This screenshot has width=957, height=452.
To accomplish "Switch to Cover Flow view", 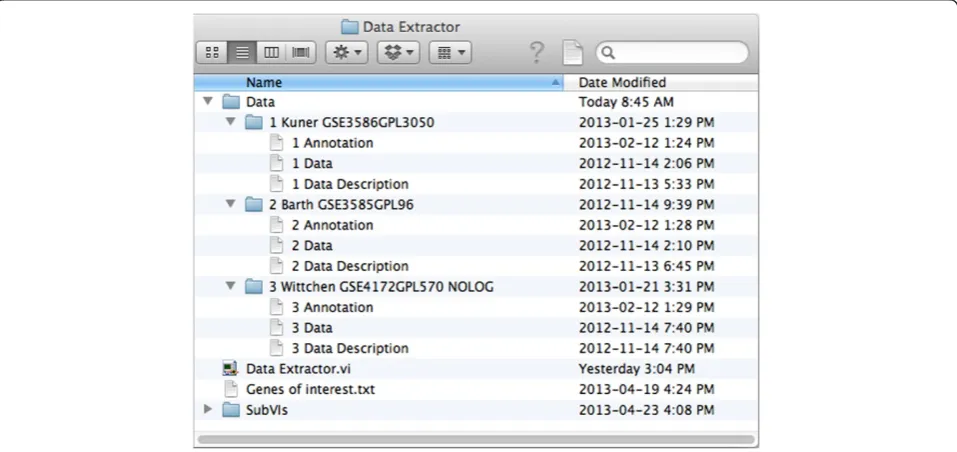I will point(301,52).
